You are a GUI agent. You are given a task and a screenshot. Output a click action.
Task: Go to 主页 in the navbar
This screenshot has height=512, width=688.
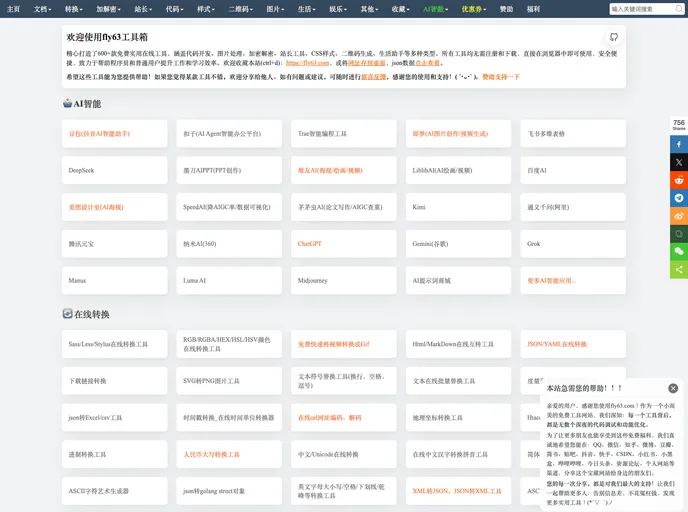(x=13, y=9)
